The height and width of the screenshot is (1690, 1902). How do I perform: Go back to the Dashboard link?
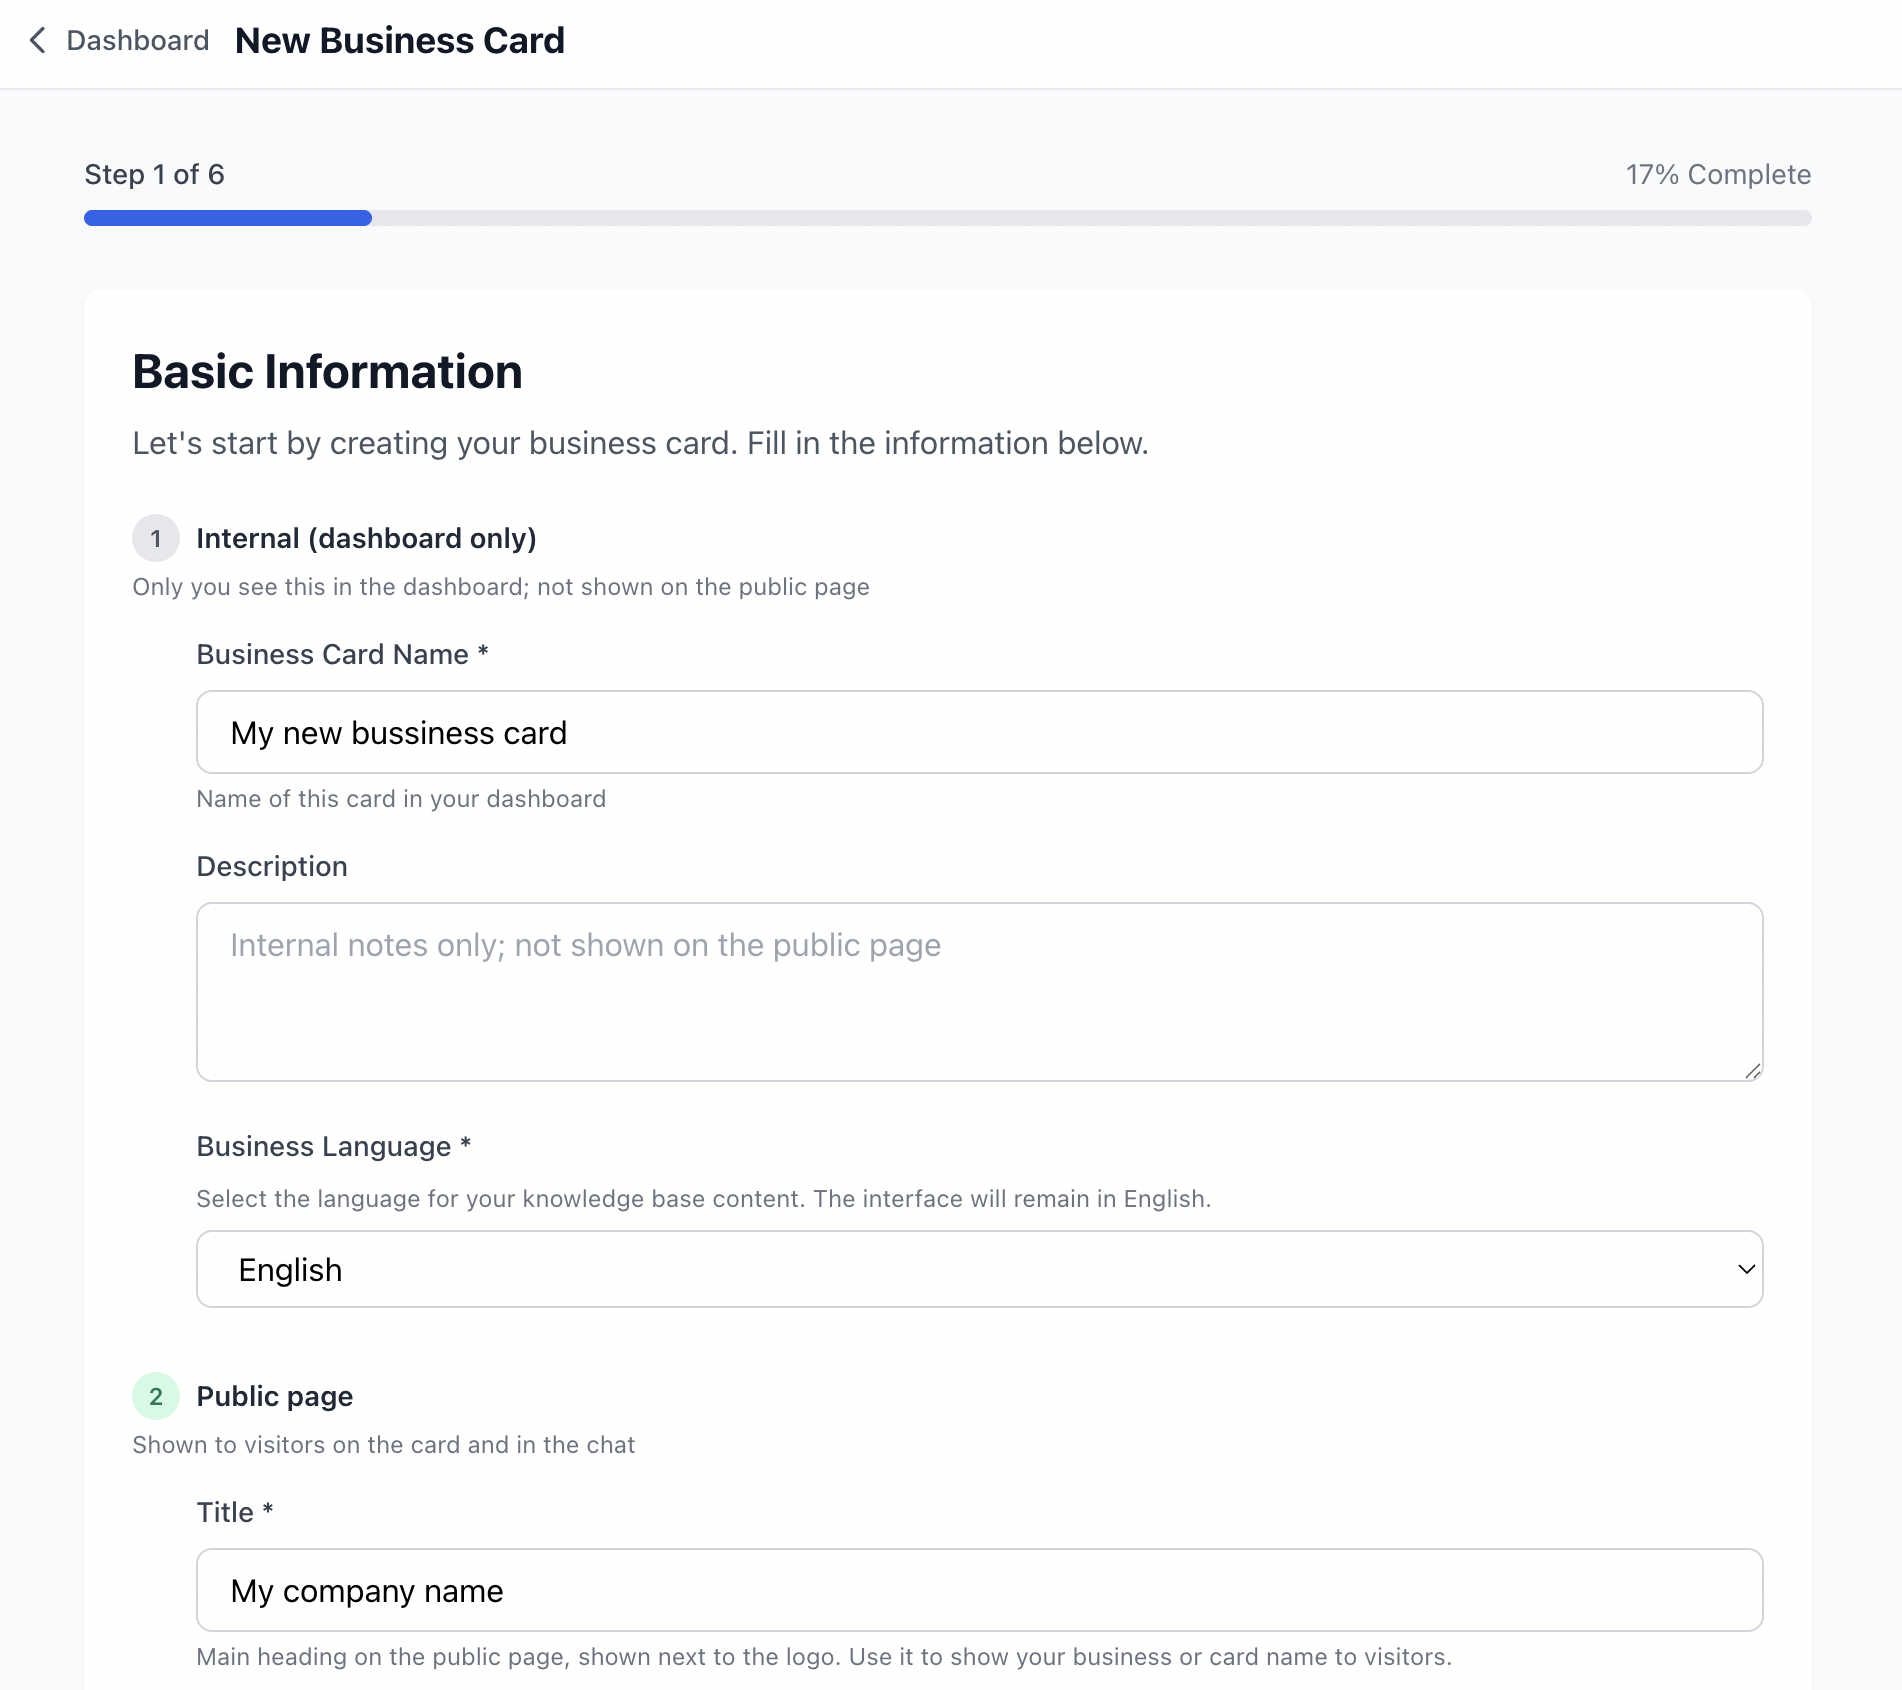[x=137, y=41]
